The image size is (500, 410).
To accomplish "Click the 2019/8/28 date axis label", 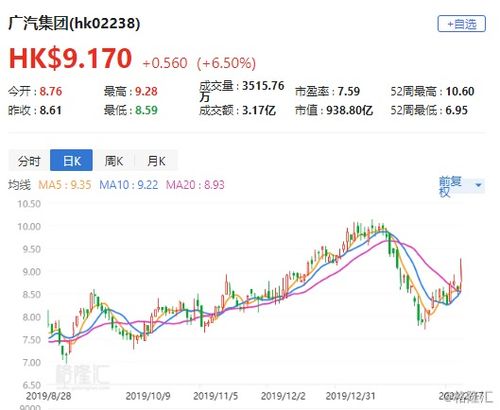I will [x=48, y=396].
